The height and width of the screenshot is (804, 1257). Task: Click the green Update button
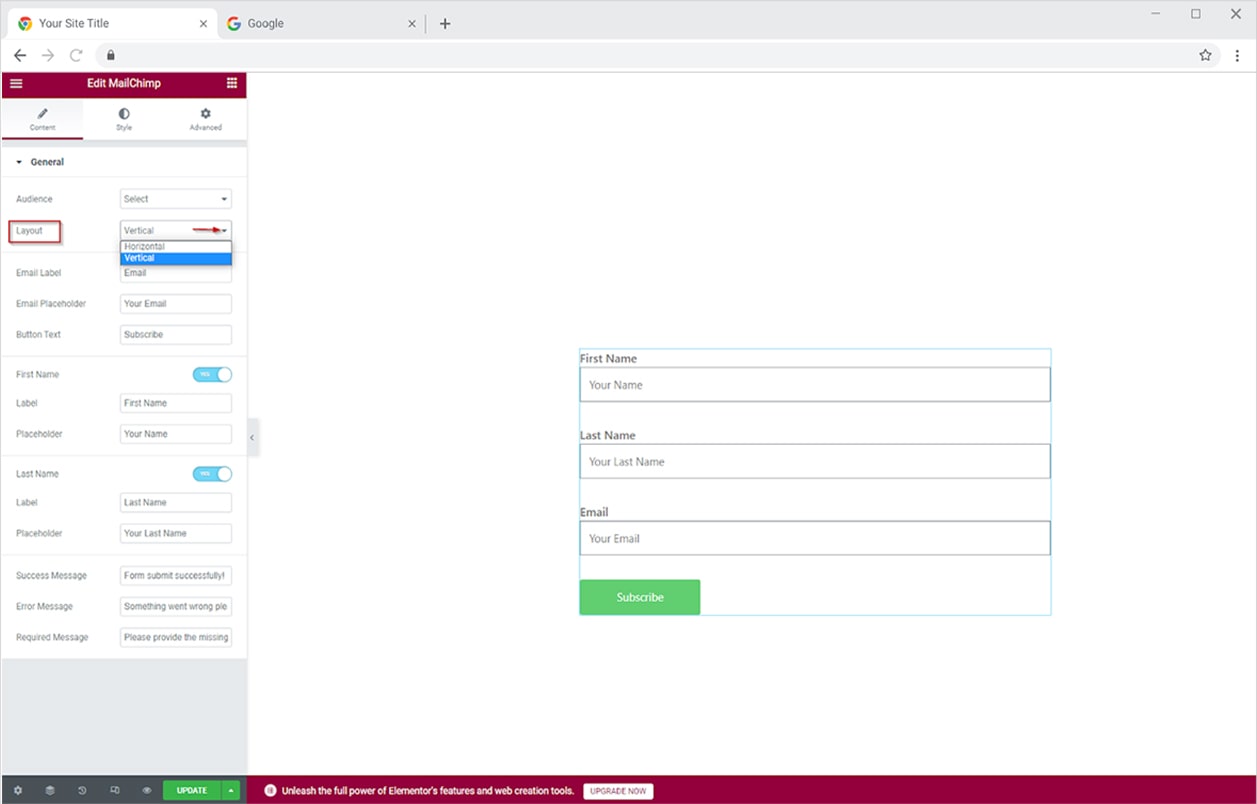[191, 791]
